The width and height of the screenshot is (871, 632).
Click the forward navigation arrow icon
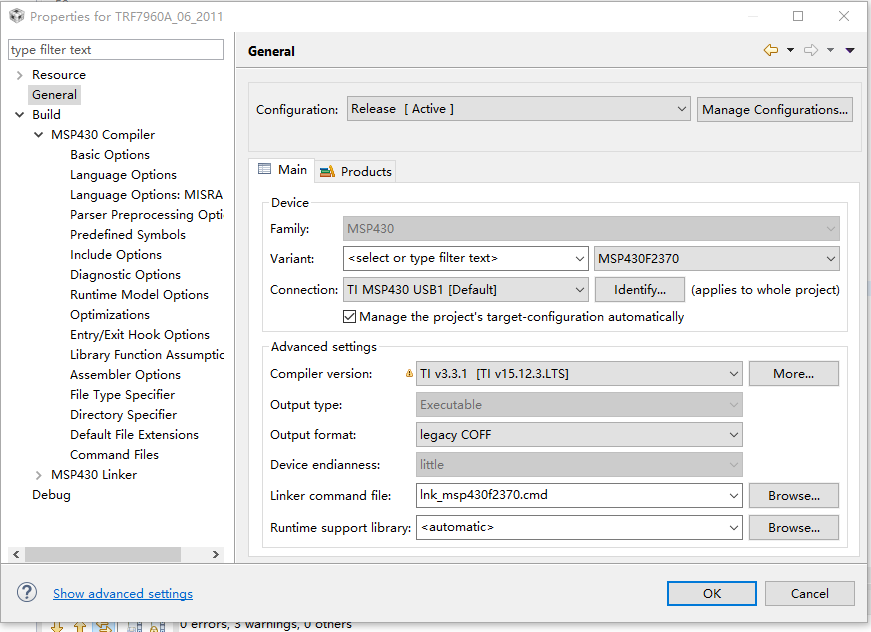(x=811, y=50)
